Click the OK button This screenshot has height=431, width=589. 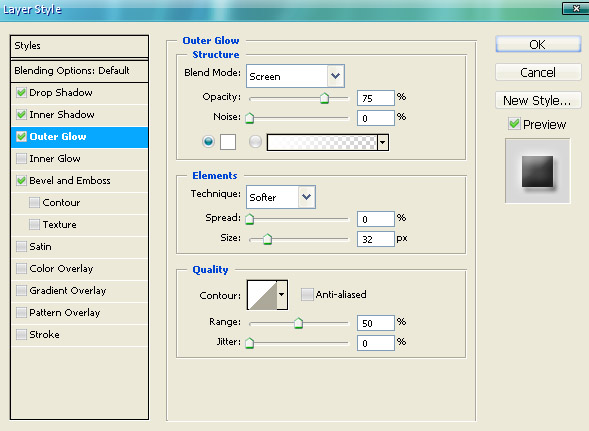(538, 44)
